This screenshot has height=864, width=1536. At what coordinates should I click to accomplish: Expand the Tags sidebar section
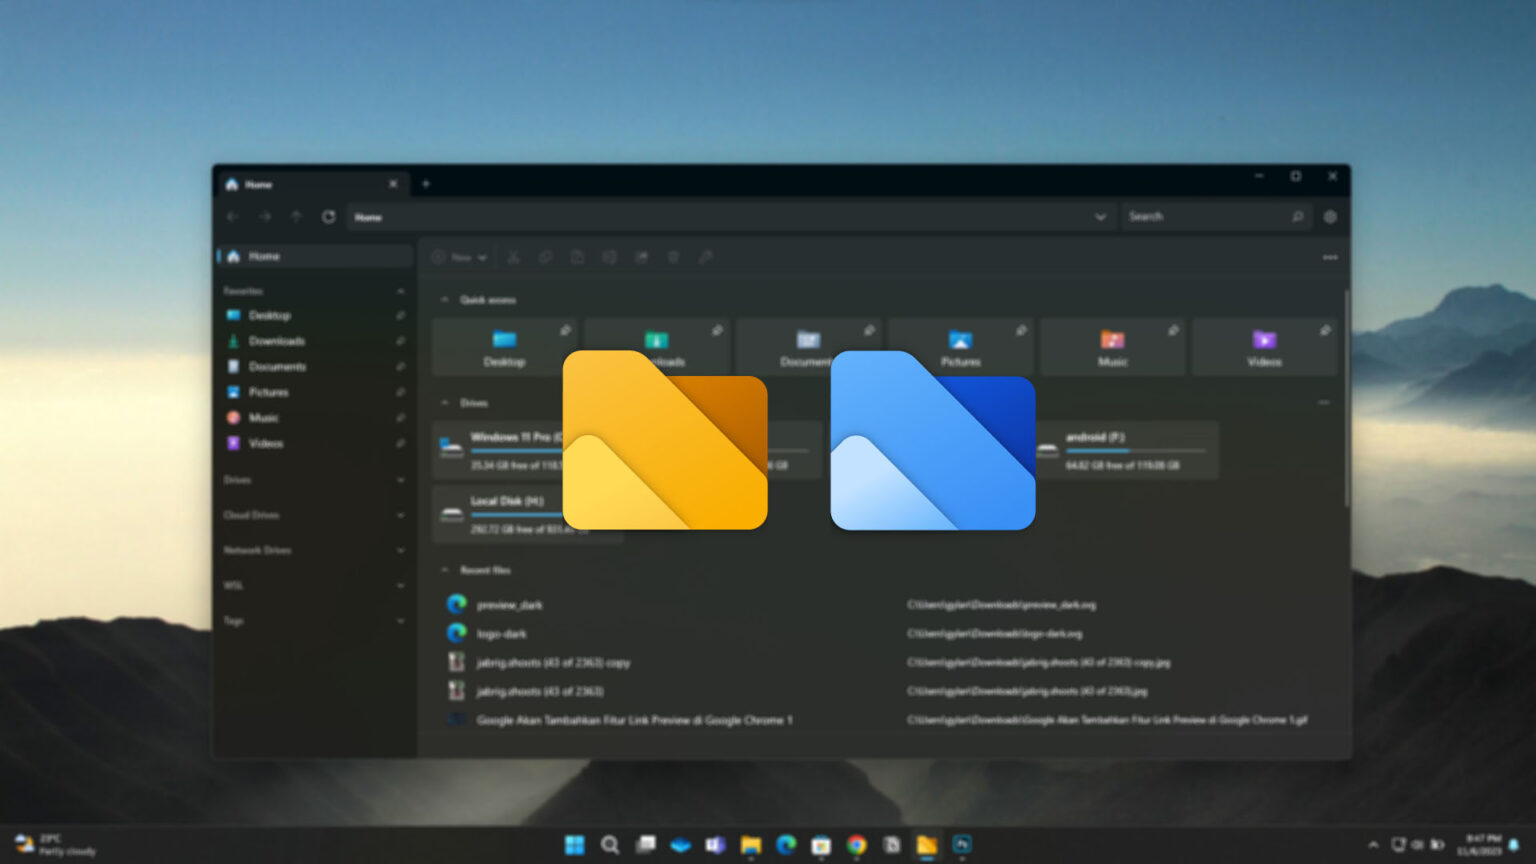pyautogui.click(x=400, y=621)
